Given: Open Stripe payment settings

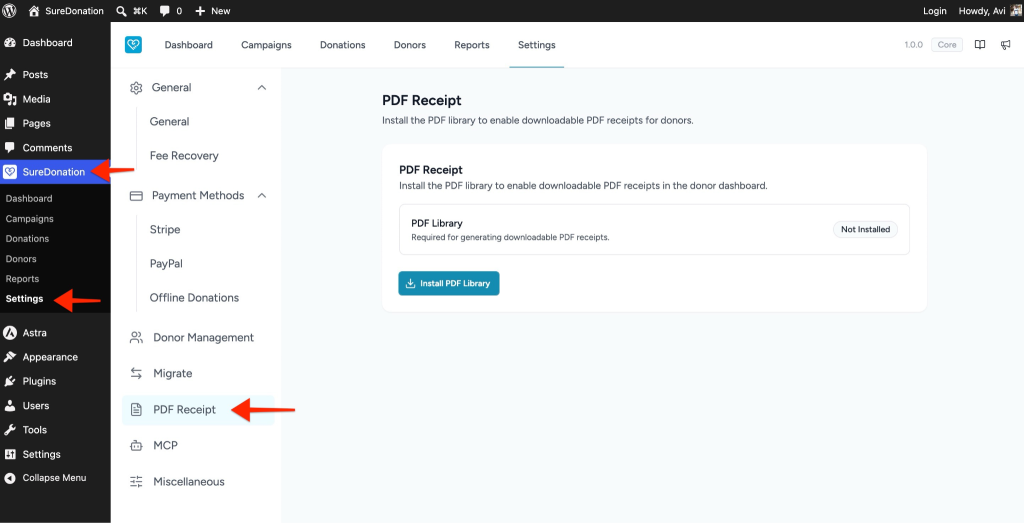Looking at the screenshot, I should pos(165,230).
